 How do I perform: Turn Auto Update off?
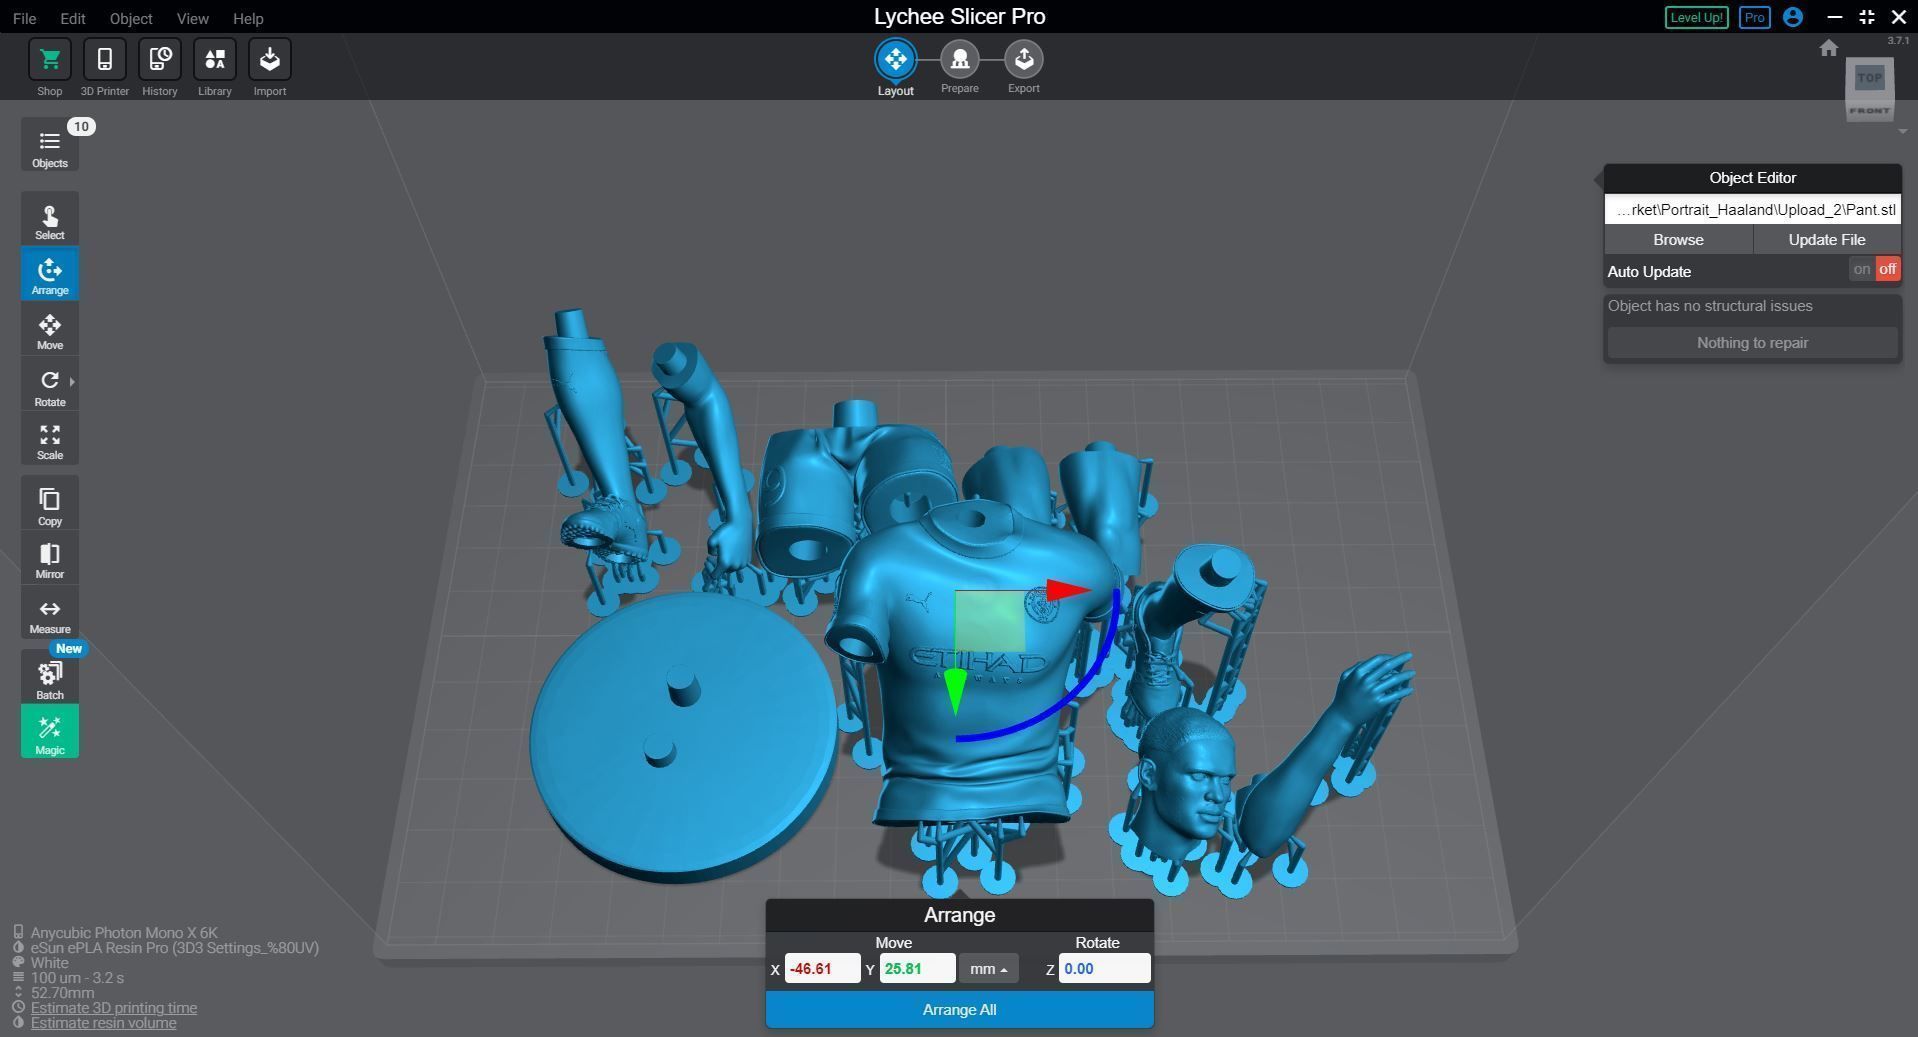click(x=1887, y=270)
